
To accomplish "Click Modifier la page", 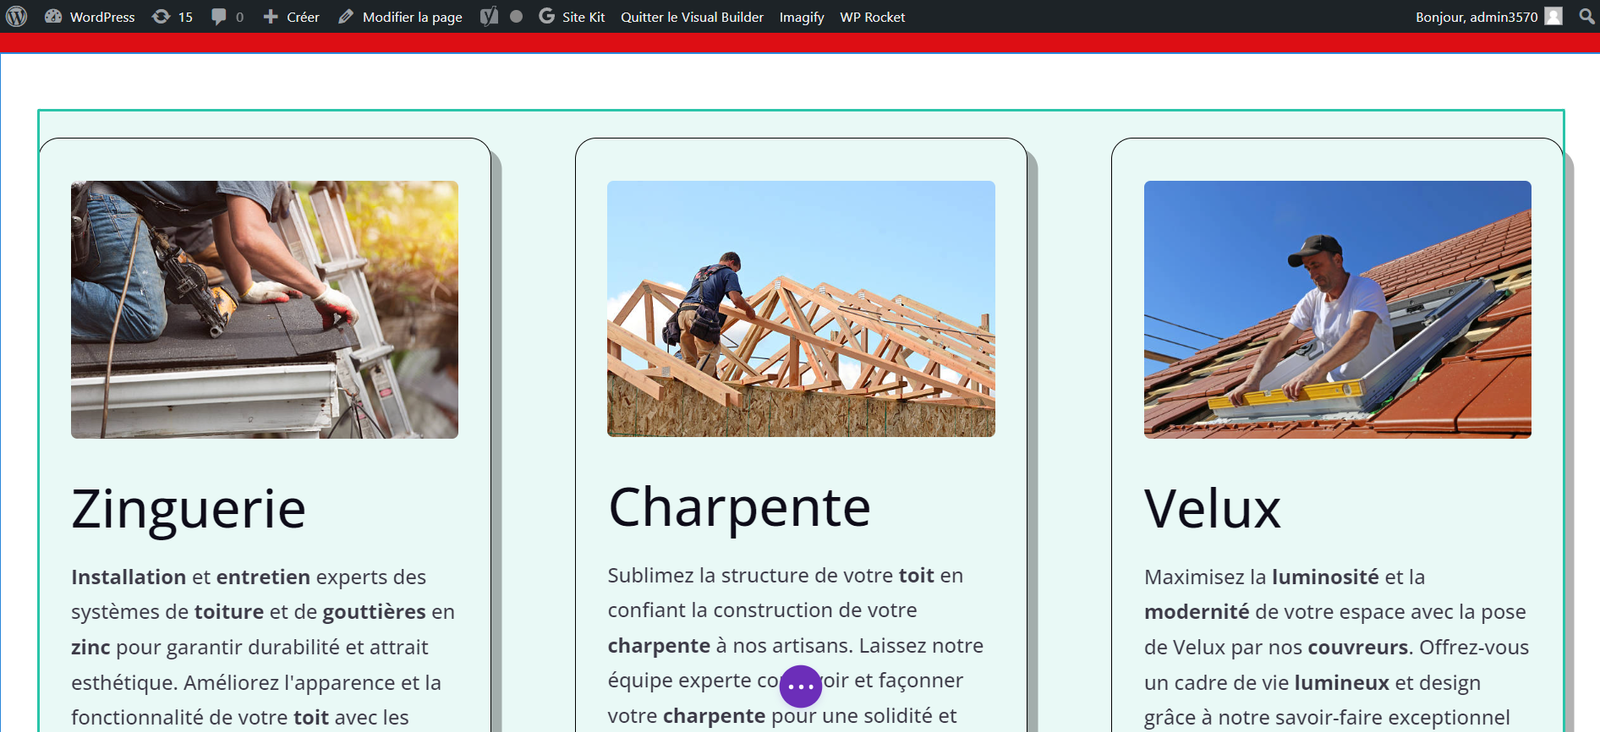I will pos(400,17).
